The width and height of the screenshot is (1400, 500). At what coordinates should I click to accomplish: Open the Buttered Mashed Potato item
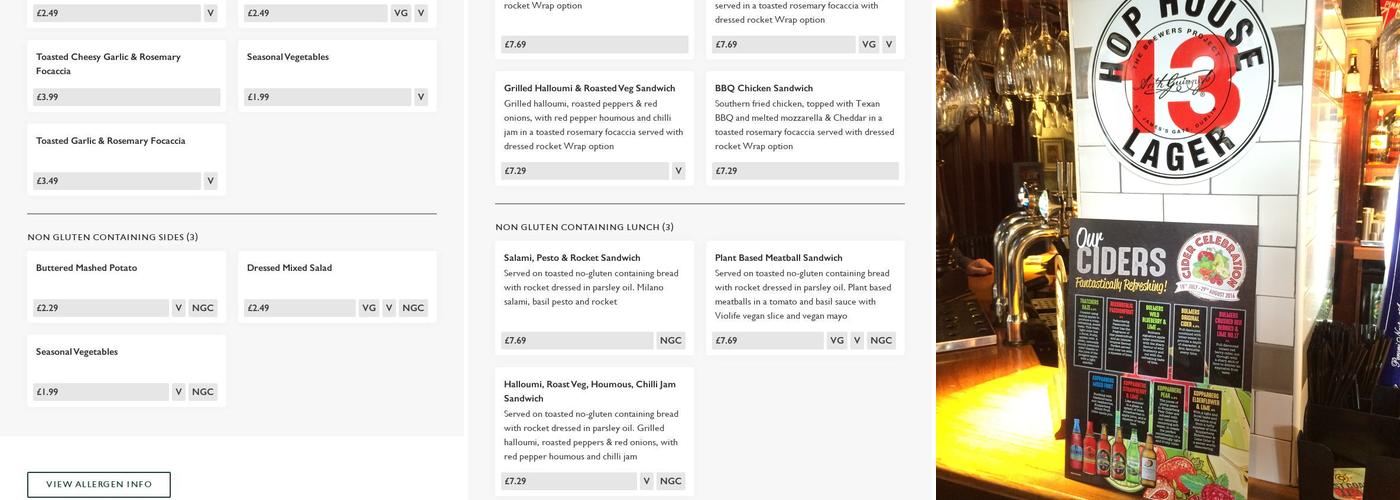click(87, 268)
